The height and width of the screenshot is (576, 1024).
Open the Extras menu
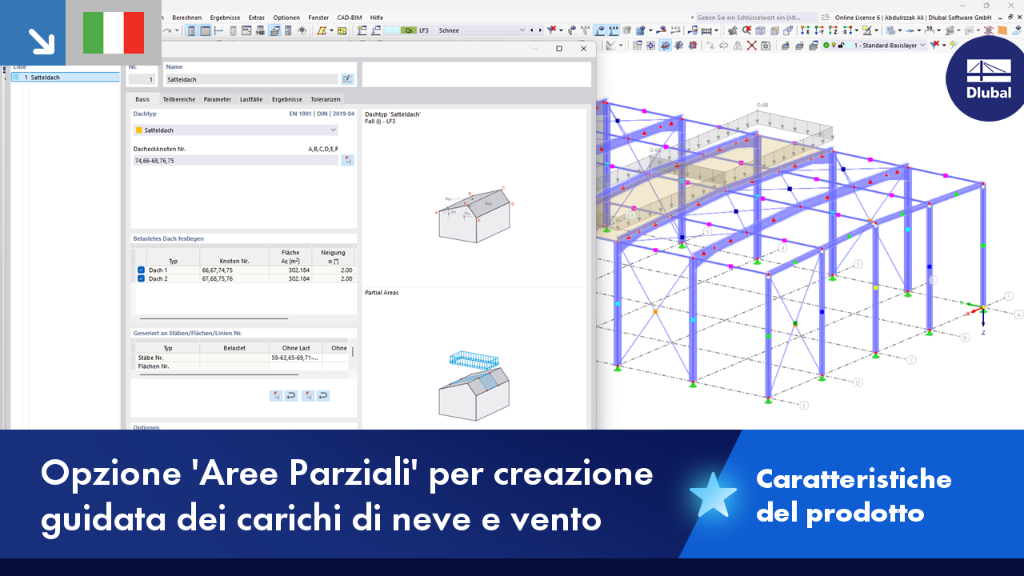coord(257,18)
